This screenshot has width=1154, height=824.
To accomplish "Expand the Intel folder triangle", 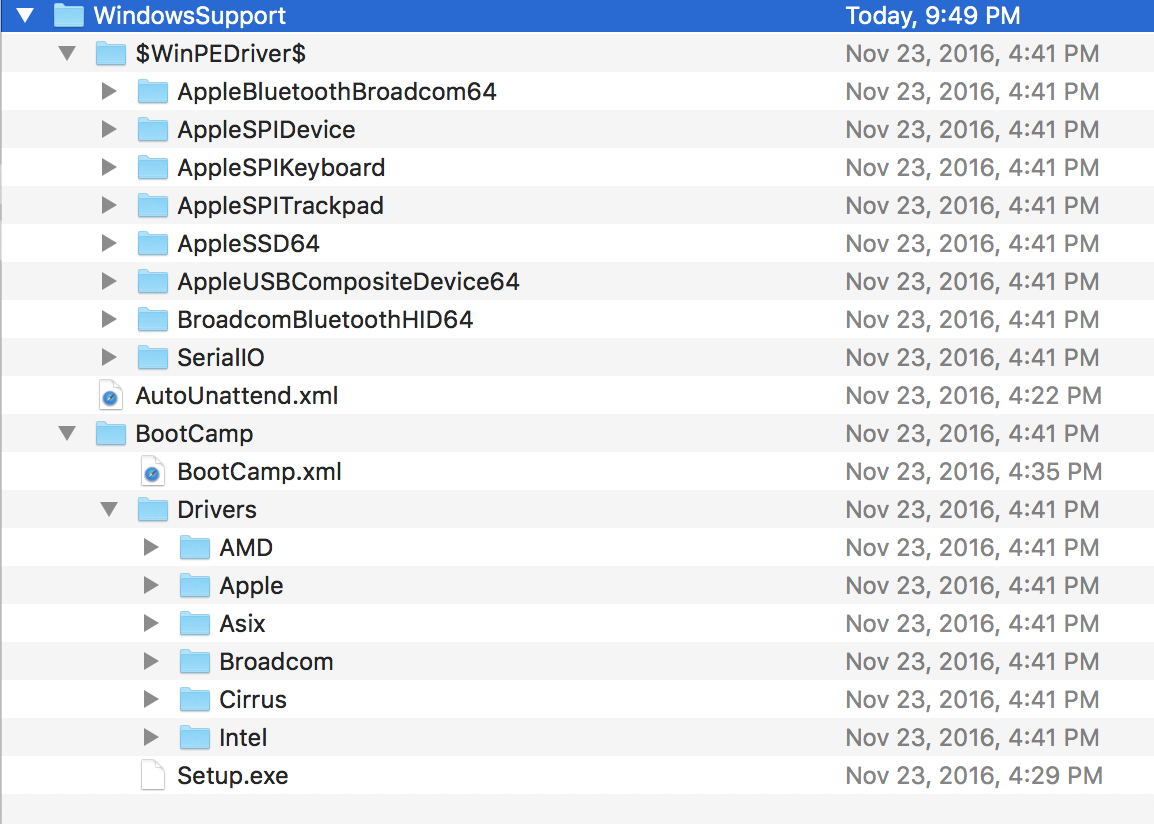I will [x=151, y=737].
